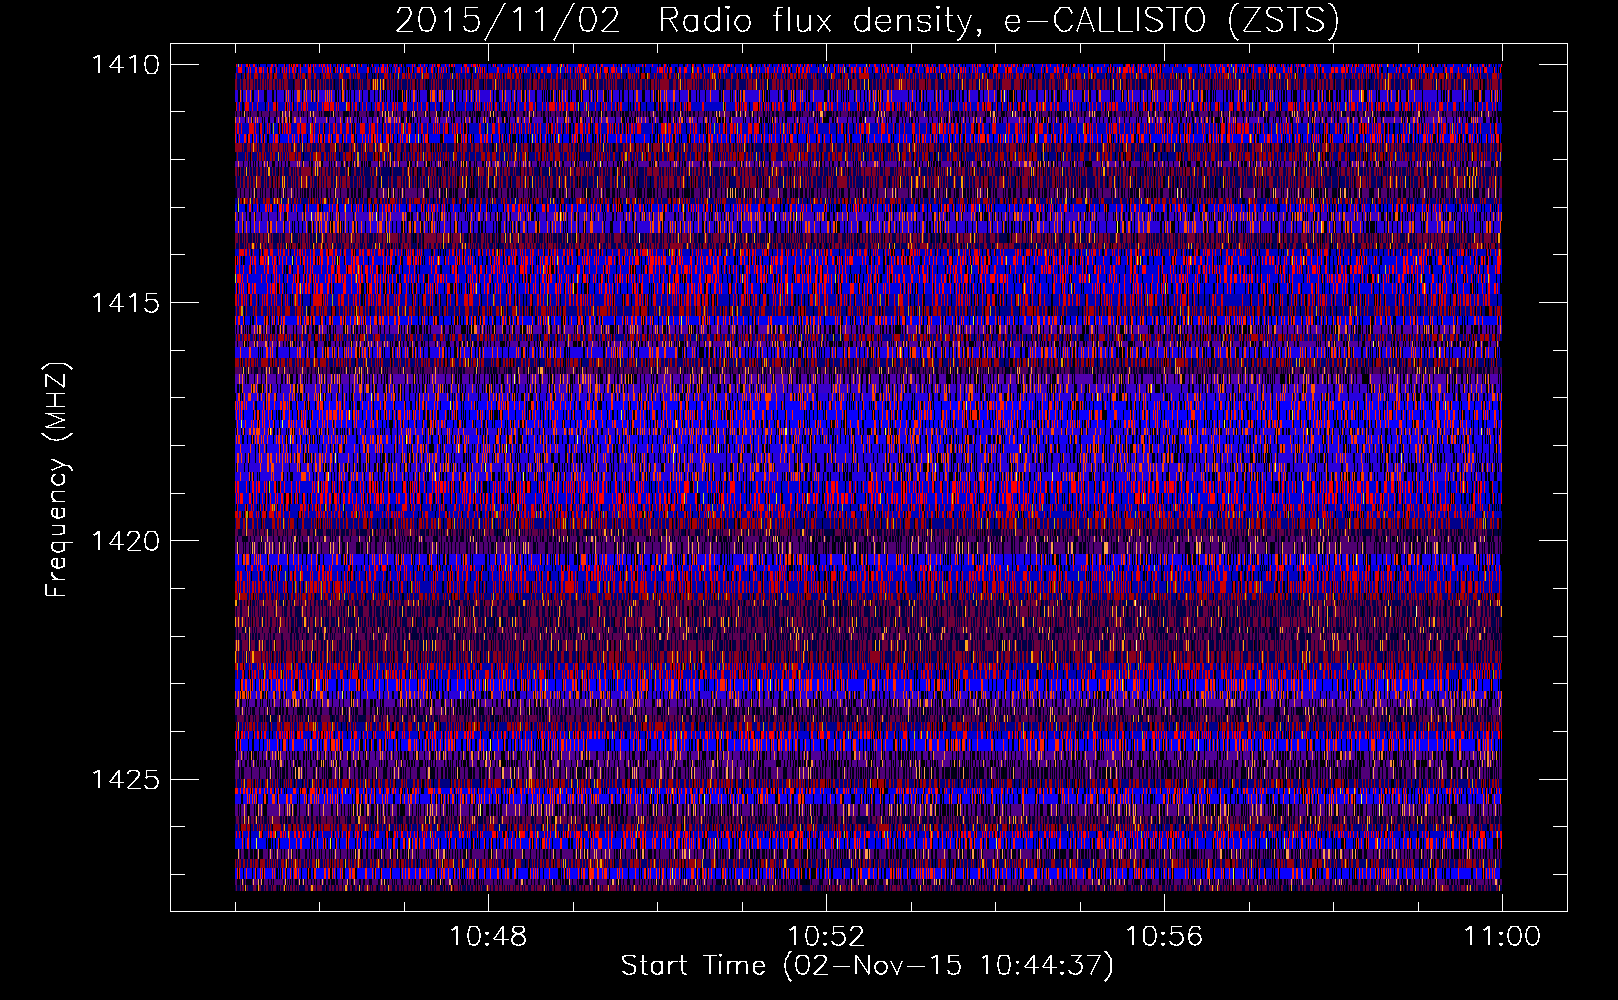Click the 1420 frequency tick label
Screen dimensions: 1618x1000
(125, 541)
